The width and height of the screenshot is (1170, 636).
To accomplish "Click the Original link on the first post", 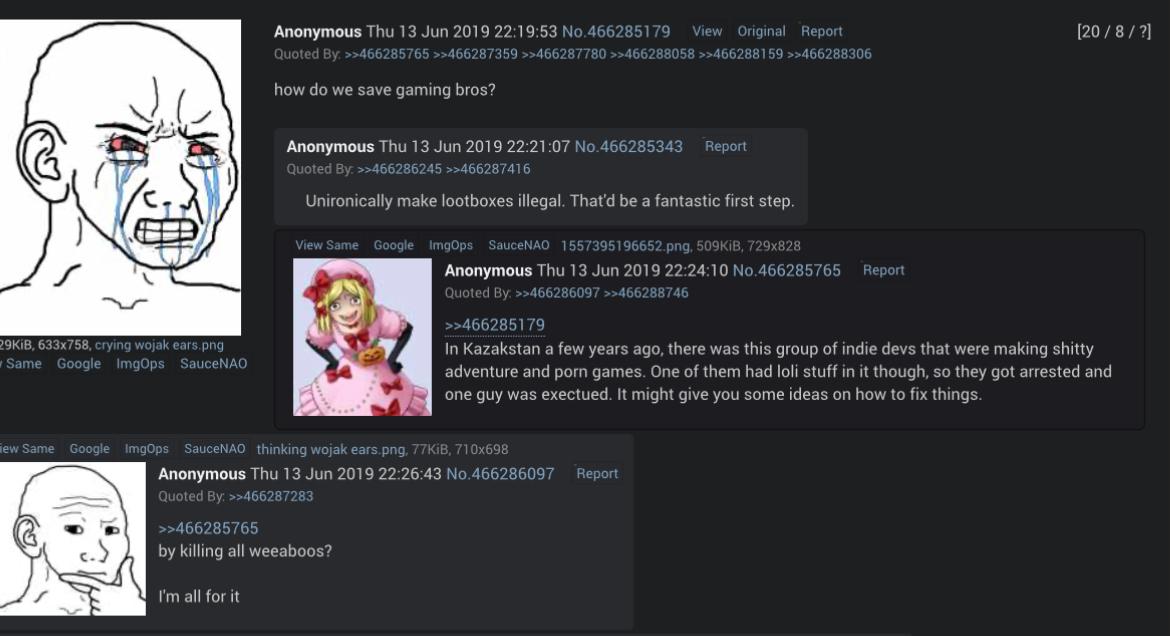I will coord(761,31).
